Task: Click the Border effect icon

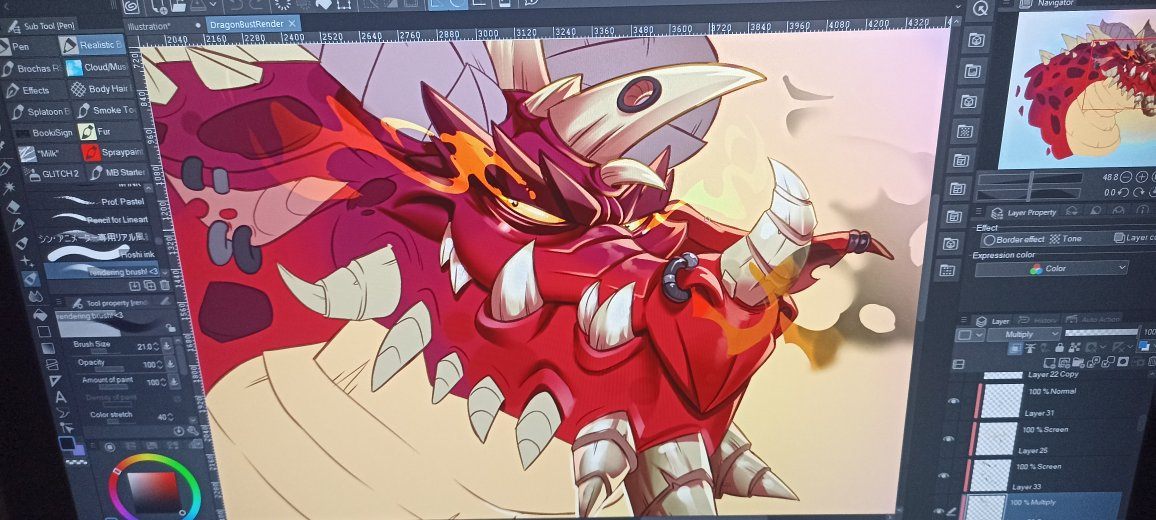Action: [1015, 240]
